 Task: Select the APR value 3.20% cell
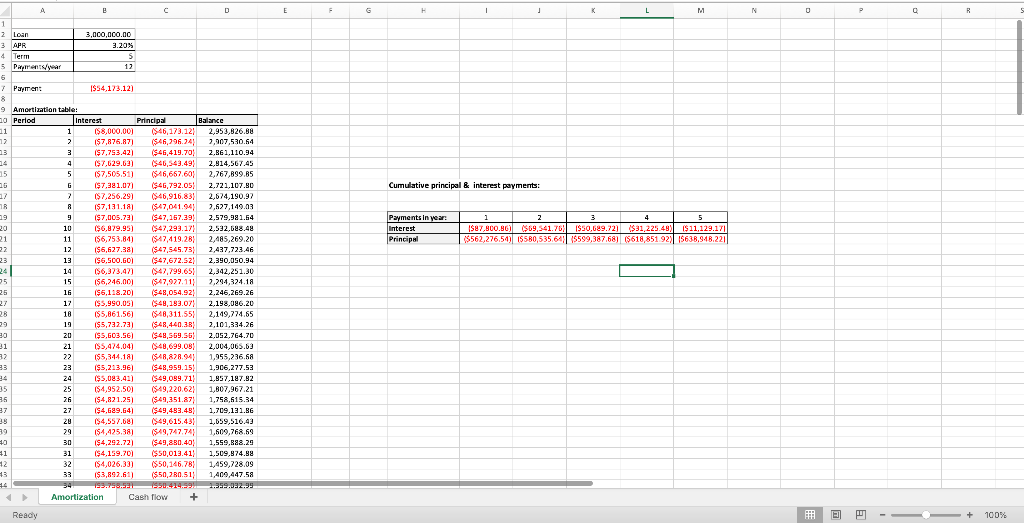point(104,45)
